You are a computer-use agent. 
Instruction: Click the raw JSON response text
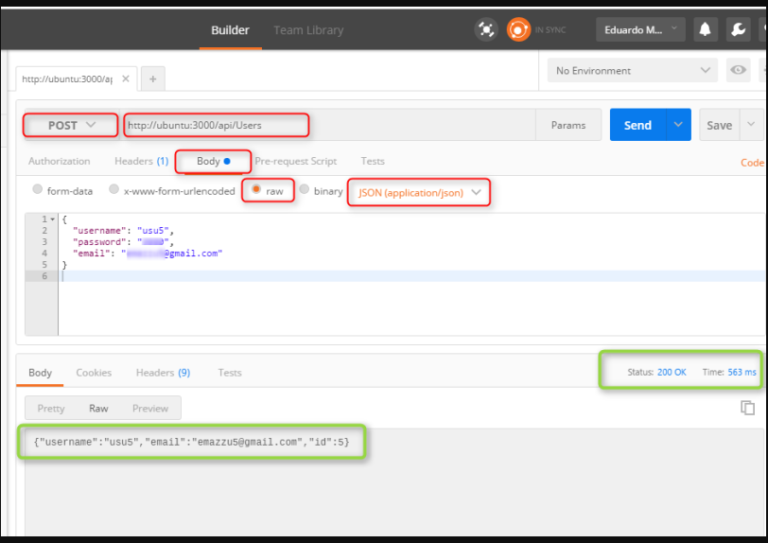[192, 442]
